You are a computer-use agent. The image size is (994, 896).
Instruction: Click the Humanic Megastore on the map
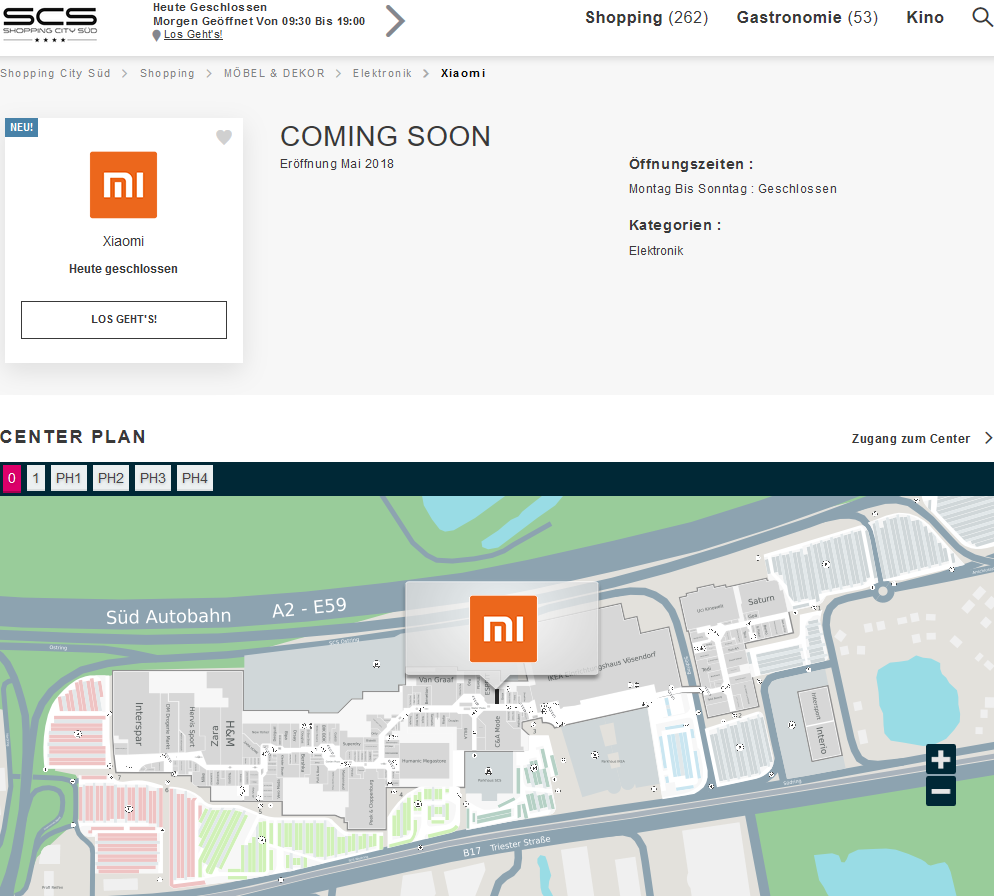click(424, 761)
